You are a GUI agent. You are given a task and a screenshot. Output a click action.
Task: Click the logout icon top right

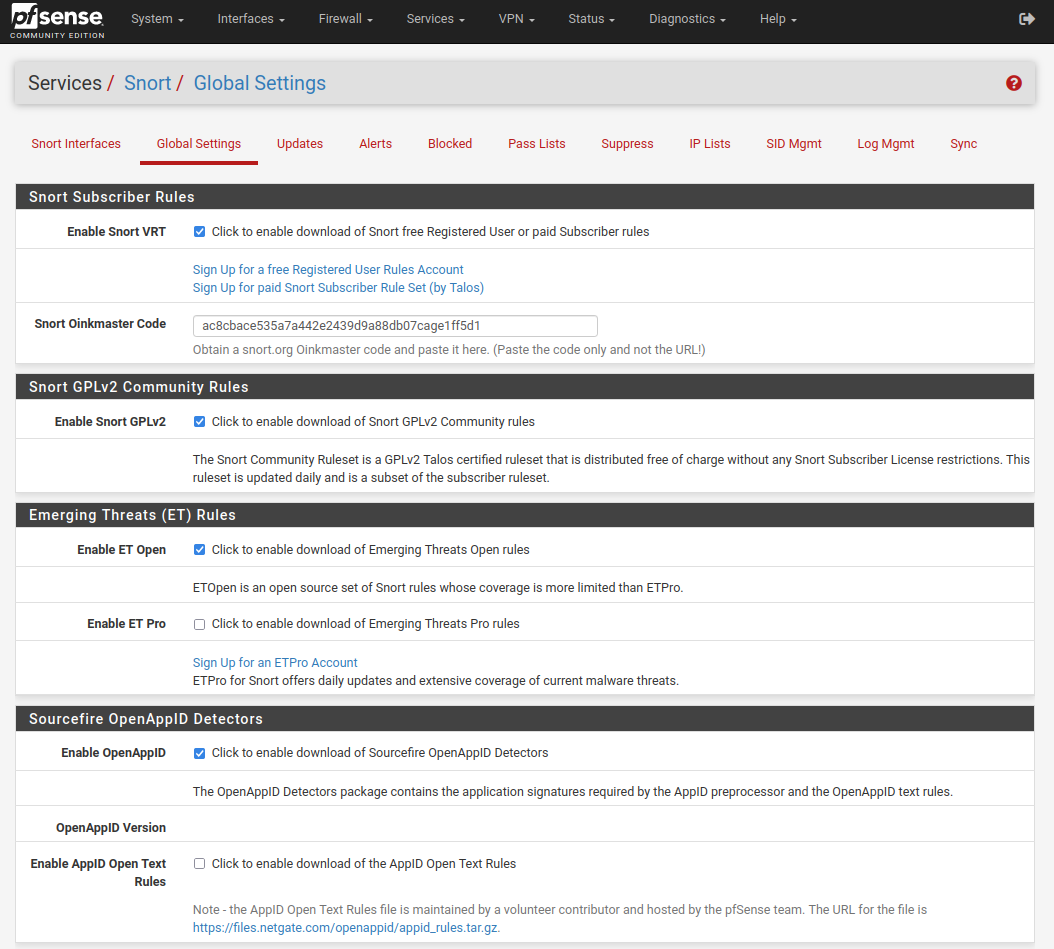[1026, 17]
